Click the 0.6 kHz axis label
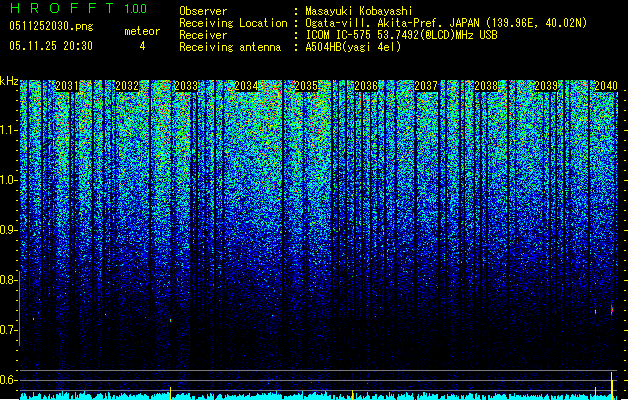The height and width of the screenshot is (400, 629). (7, 380)
